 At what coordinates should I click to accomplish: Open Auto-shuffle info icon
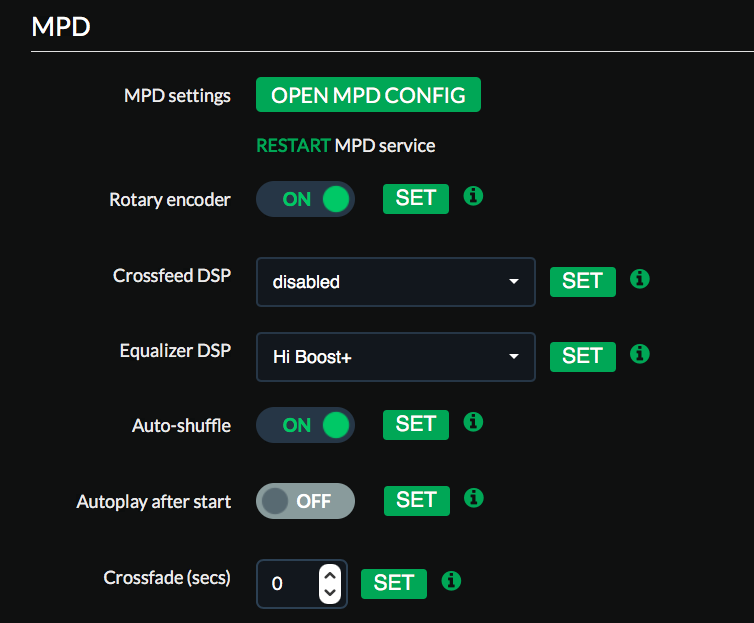(473, 422)
